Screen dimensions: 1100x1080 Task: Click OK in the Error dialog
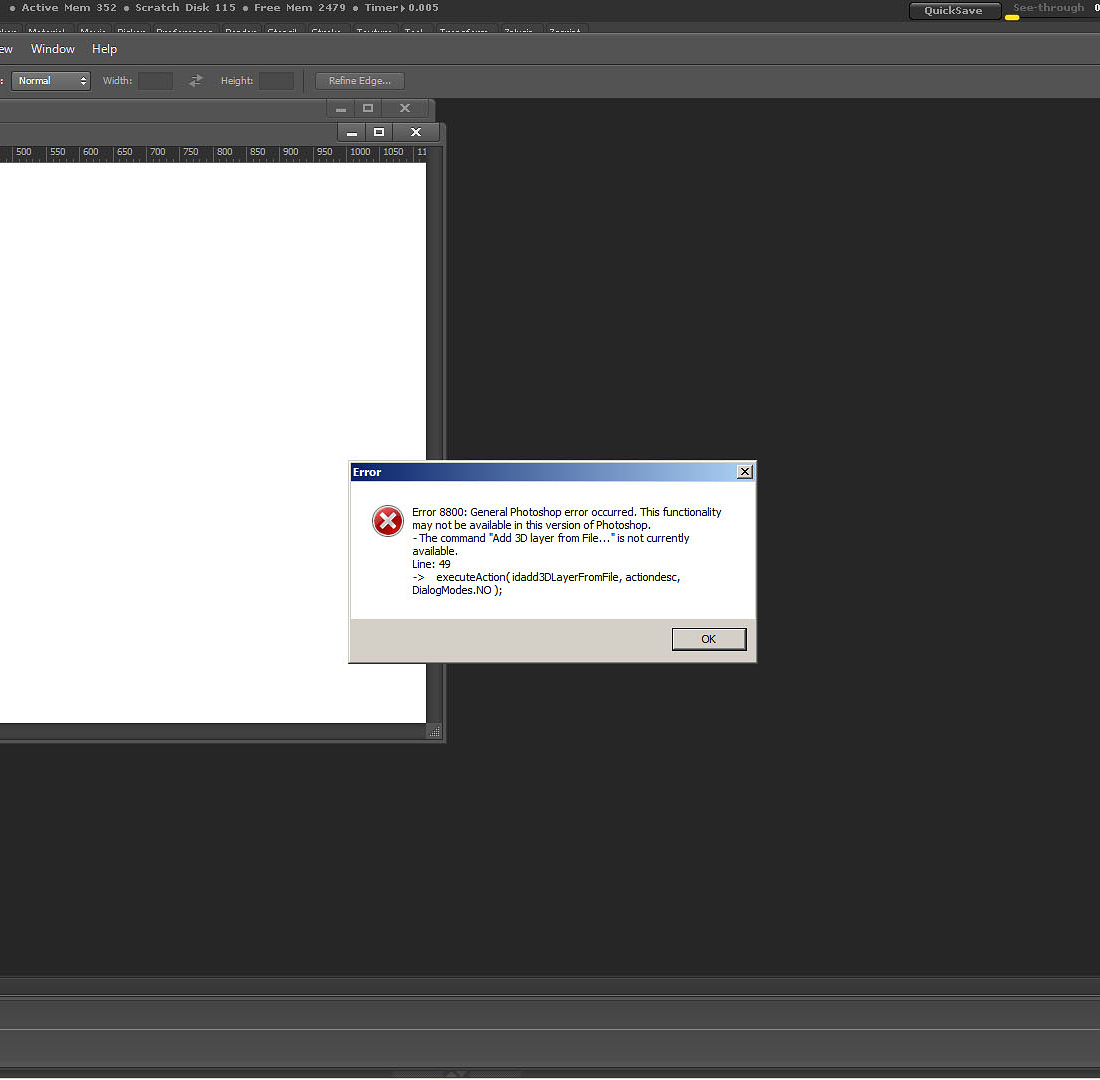pyautogui.click(x=709, y=639)
